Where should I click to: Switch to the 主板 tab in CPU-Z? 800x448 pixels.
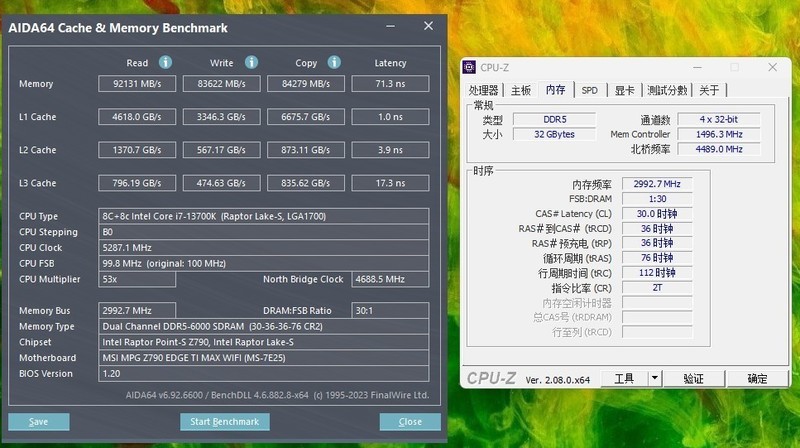(521, 90)
